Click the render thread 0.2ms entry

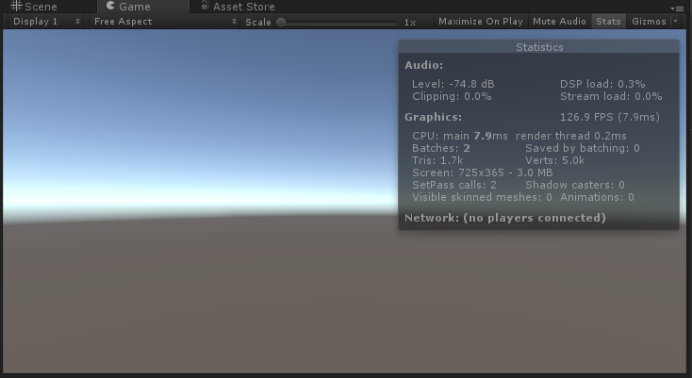click(x=571, y=136)
